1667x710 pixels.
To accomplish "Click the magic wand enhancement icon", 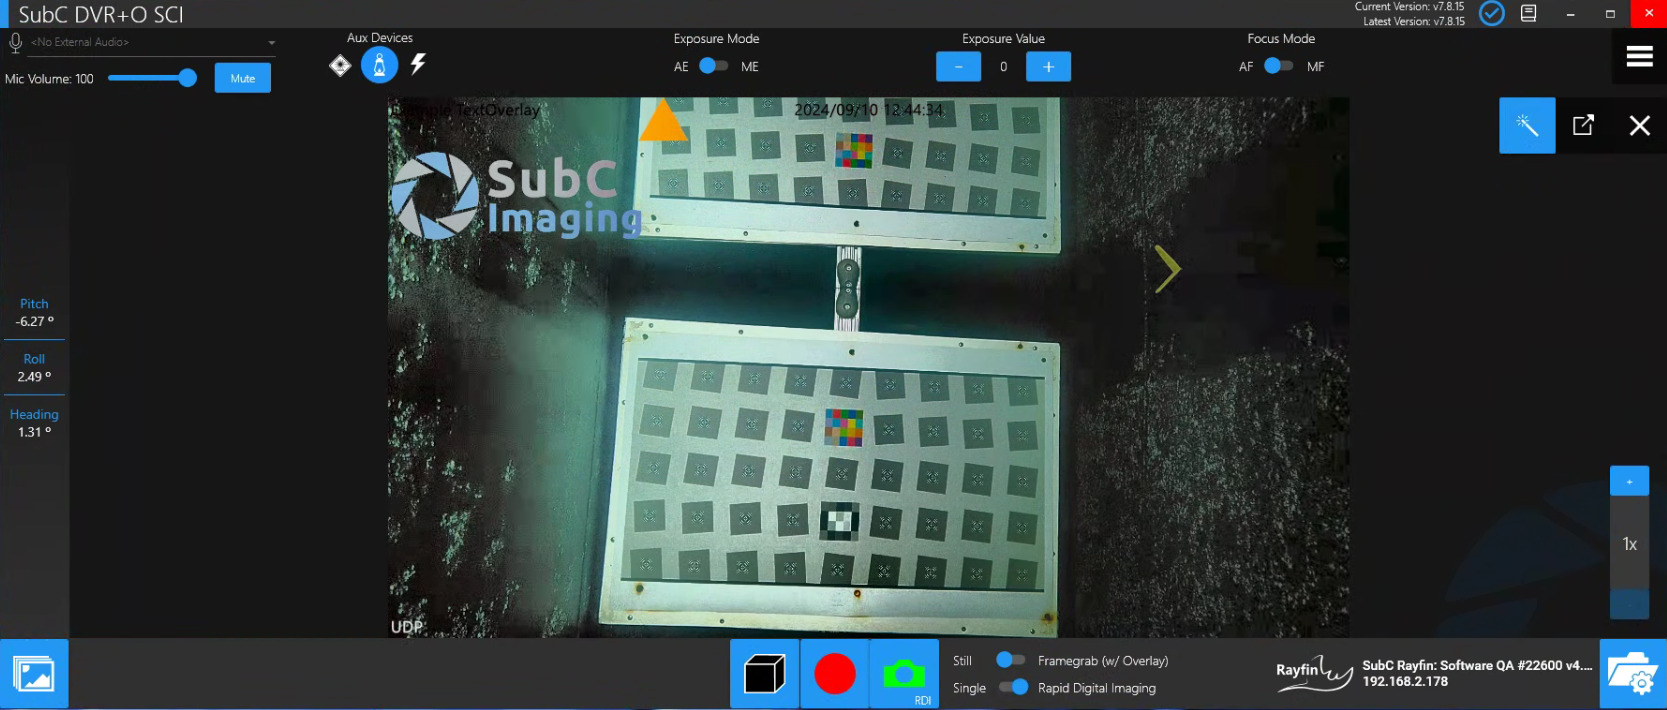I will 1526,125.
